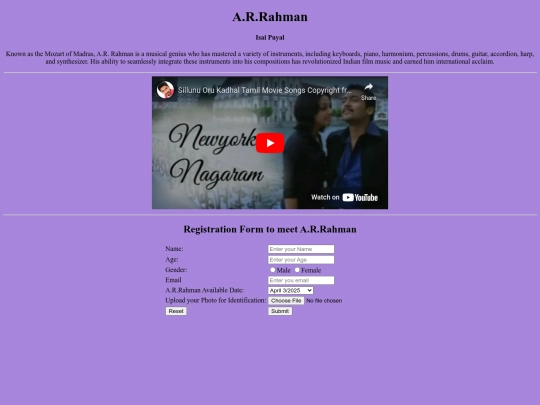Click 'Watch on YouTube' logo link
The image size is (540, 405).
[x=344, y=197]
